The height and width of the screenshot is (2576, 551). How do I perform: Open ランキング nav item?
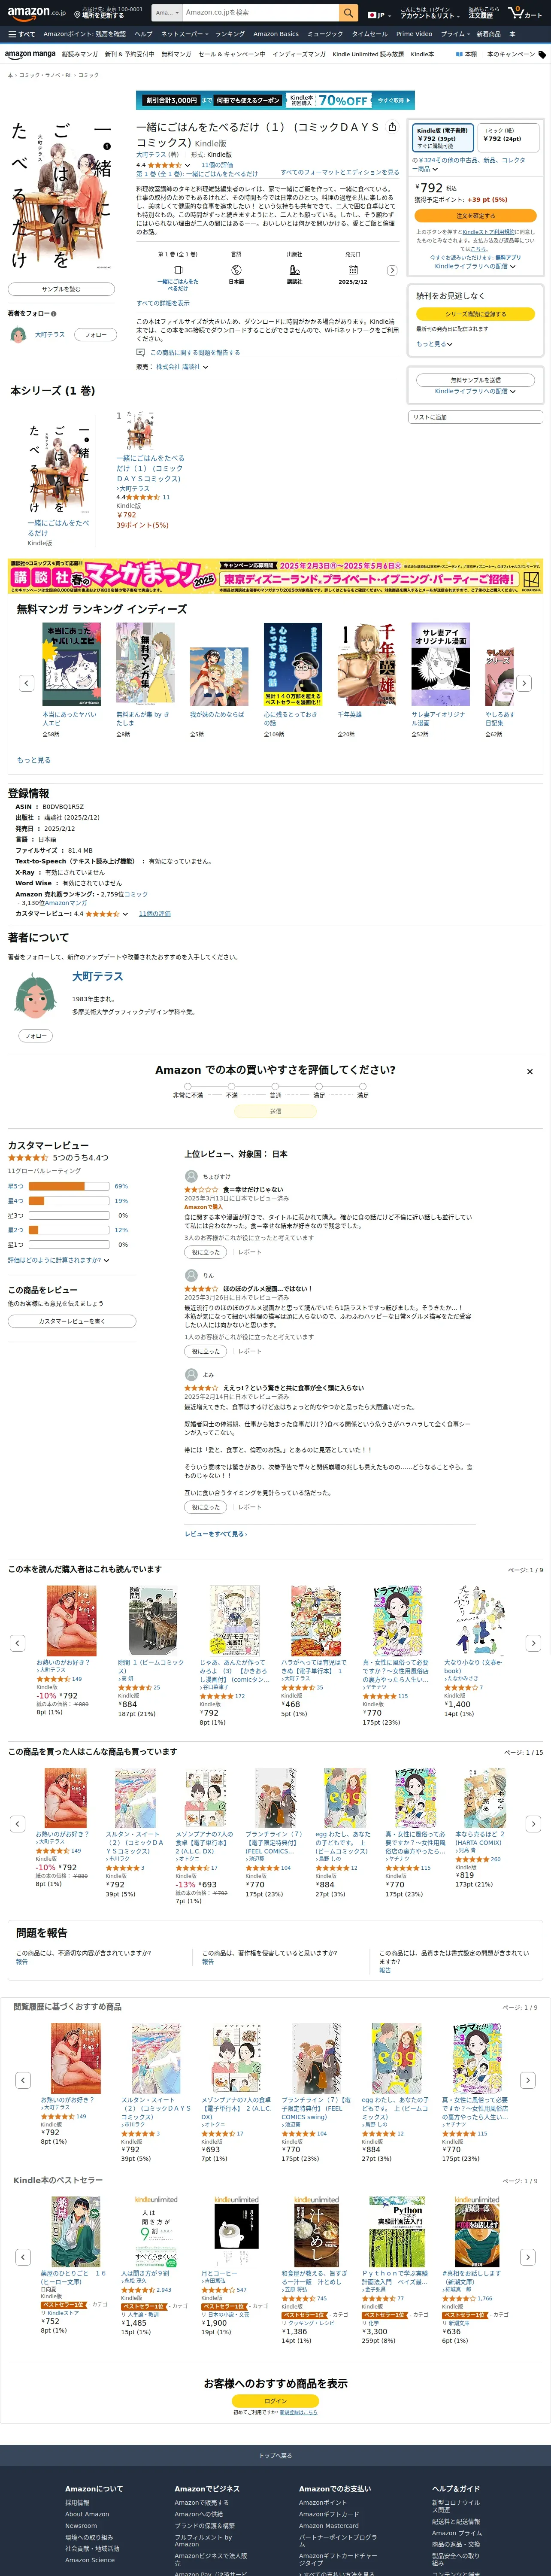229,34
